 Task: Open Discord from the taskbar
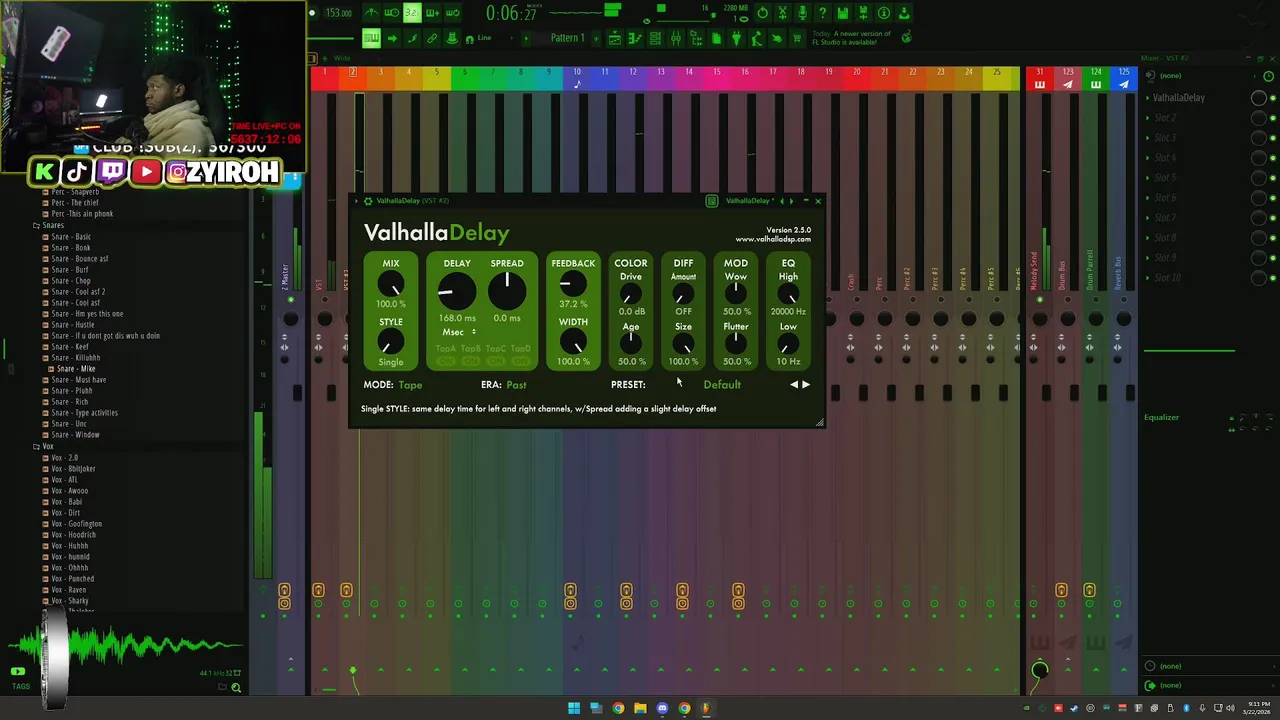coord(662,708)
